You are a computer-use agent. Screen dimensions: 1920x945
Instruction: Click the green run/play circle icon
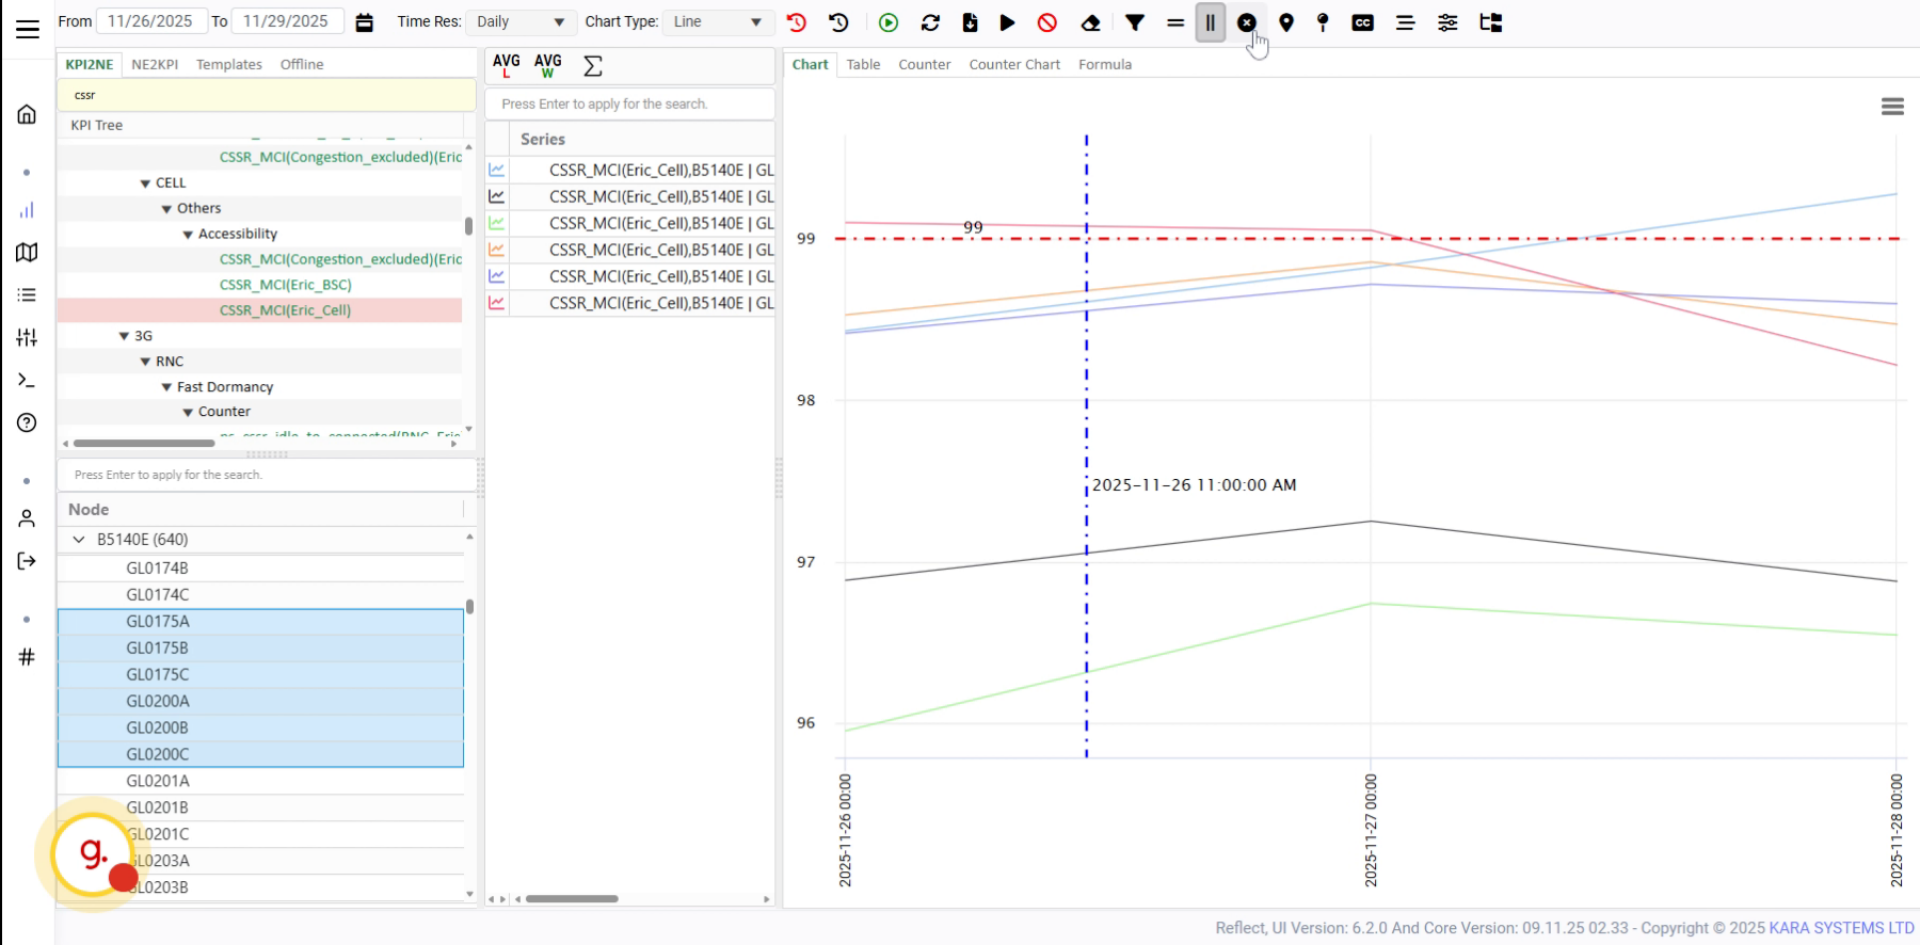tap(888, 22)
